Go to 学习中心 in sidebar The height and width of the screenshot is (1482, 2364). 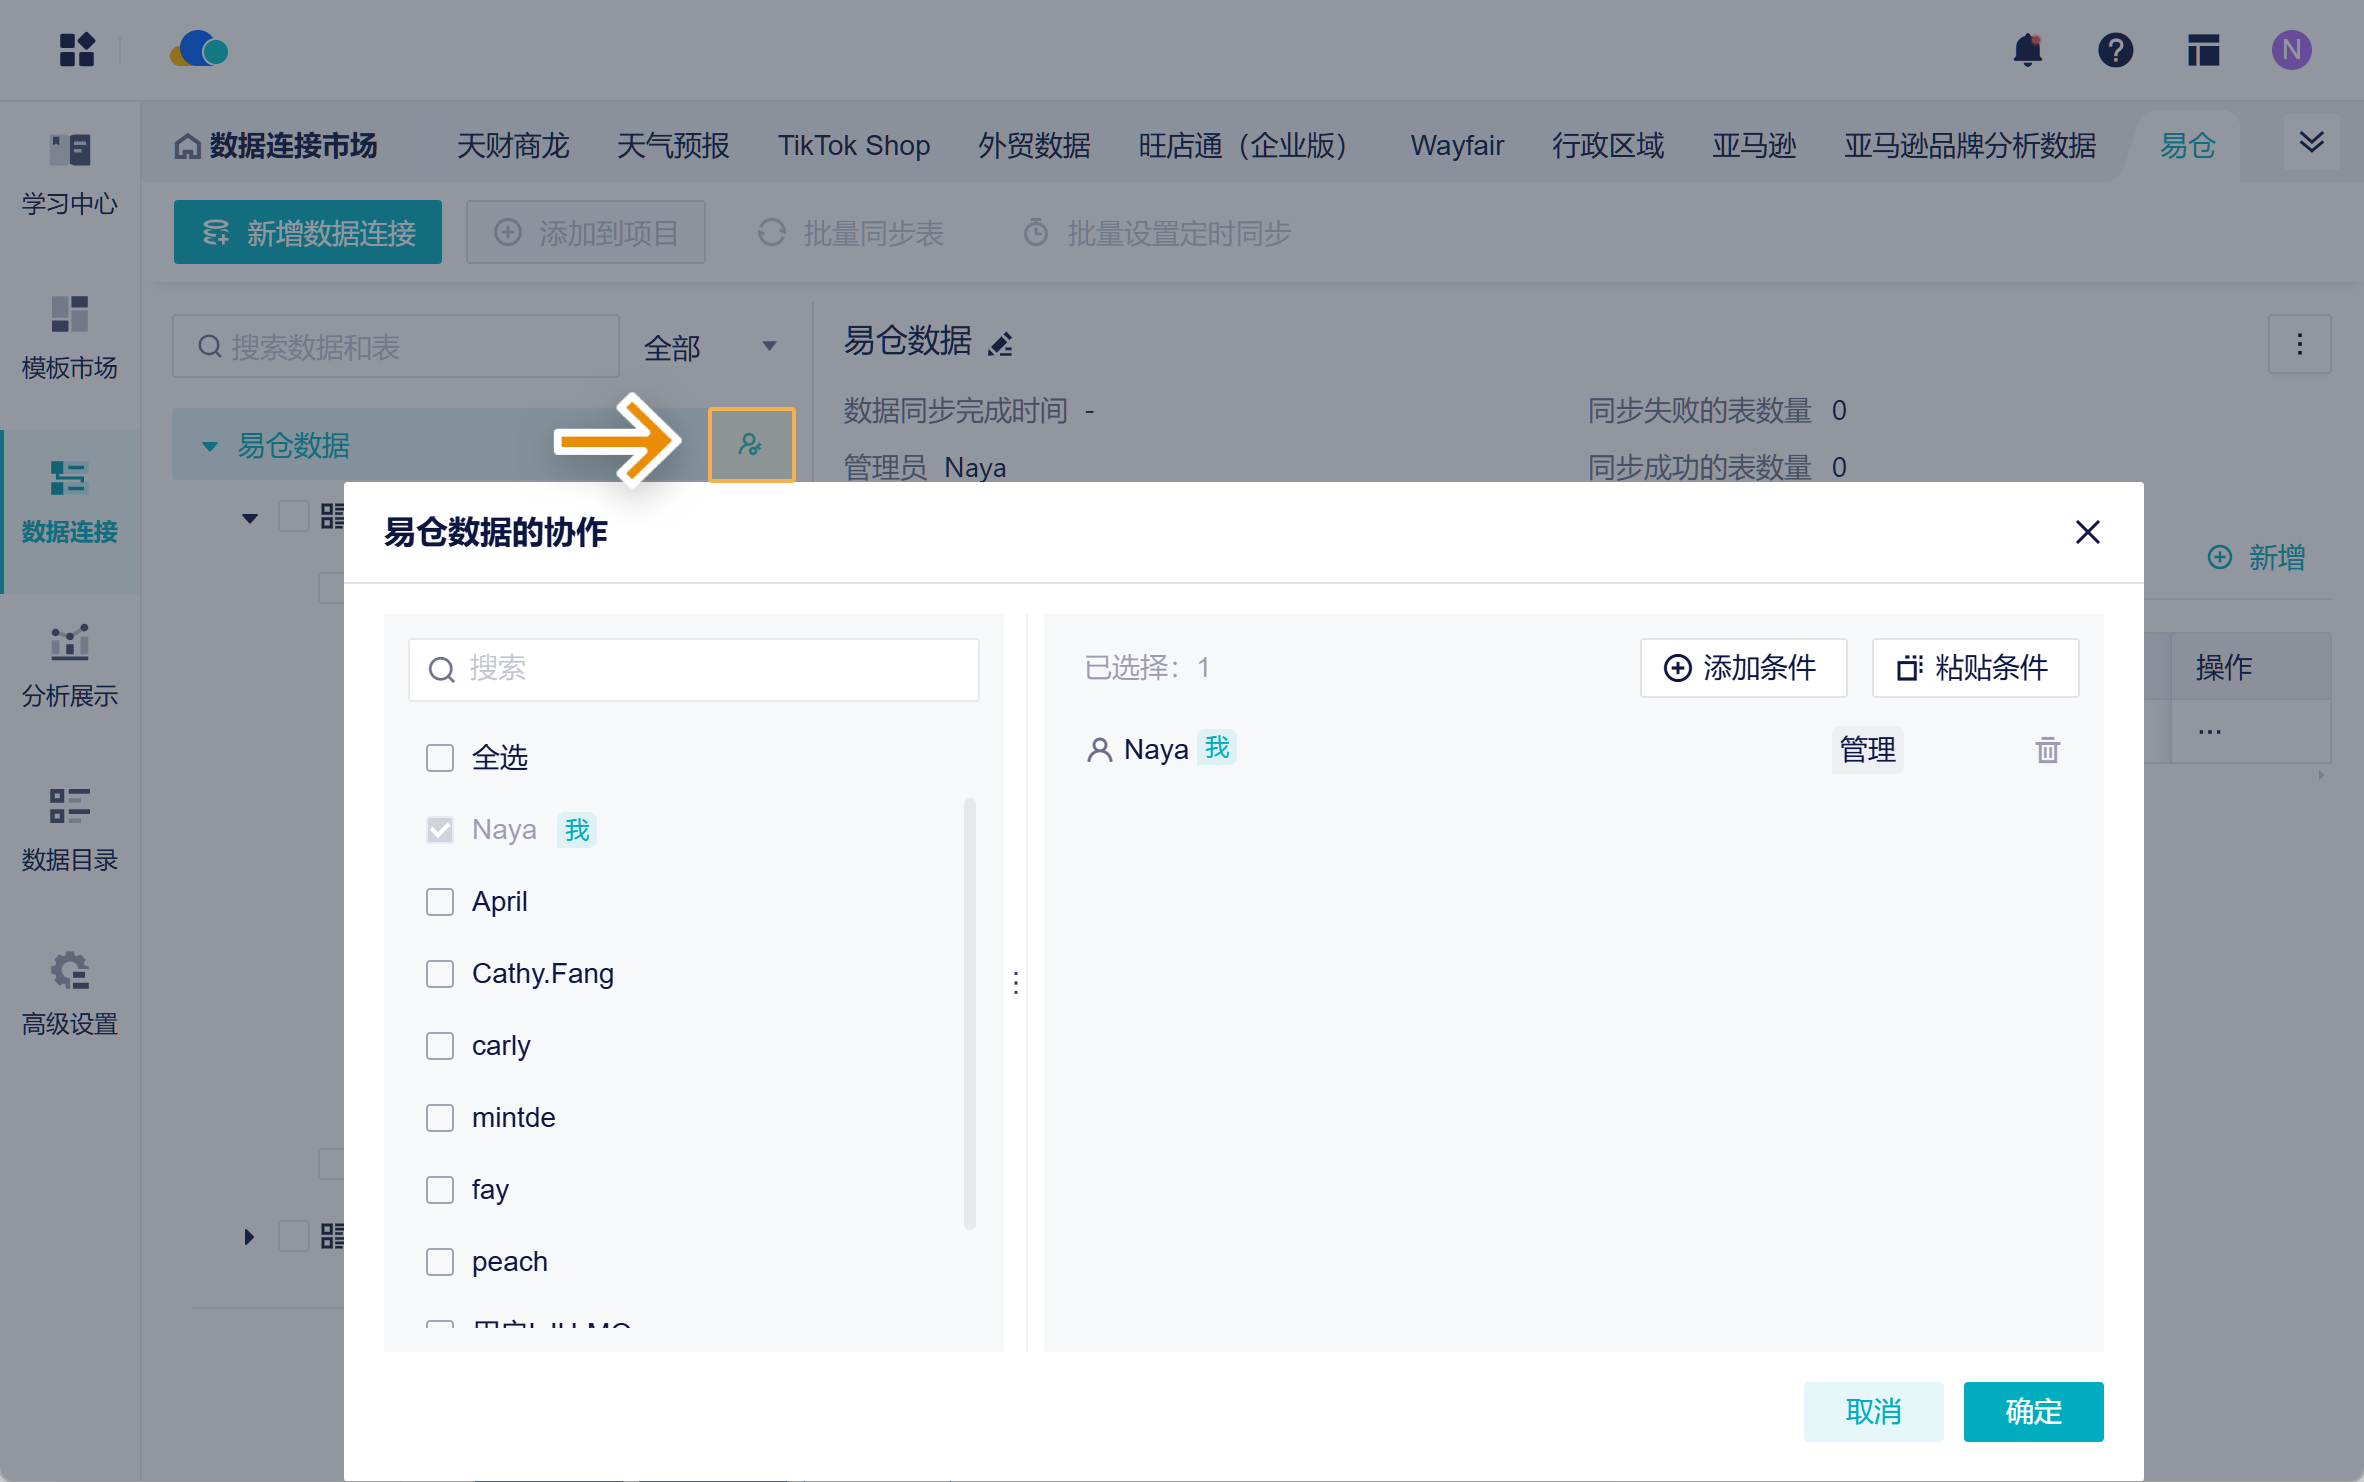click(x=70, y=176)
